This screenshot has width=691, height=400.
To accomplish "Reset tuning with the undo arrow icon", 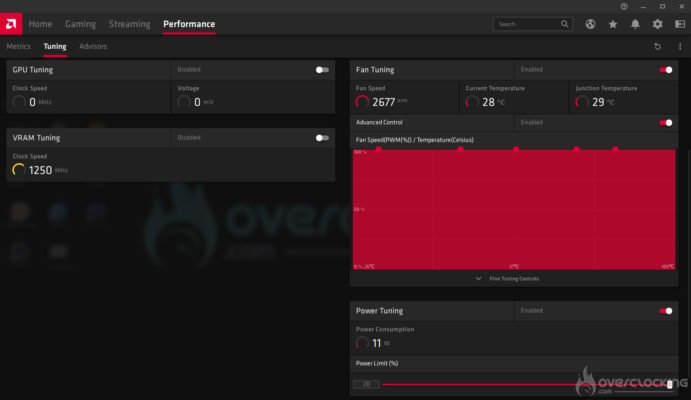I will click(x=658, y=46).
